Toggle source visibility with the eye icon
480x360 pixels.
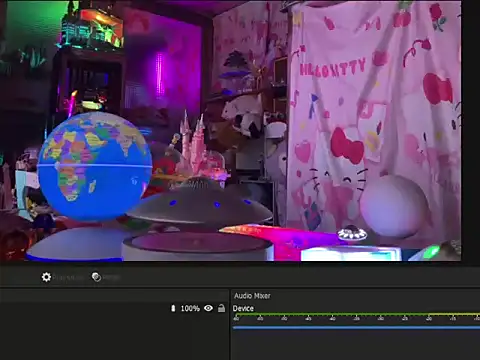(208, 308)
